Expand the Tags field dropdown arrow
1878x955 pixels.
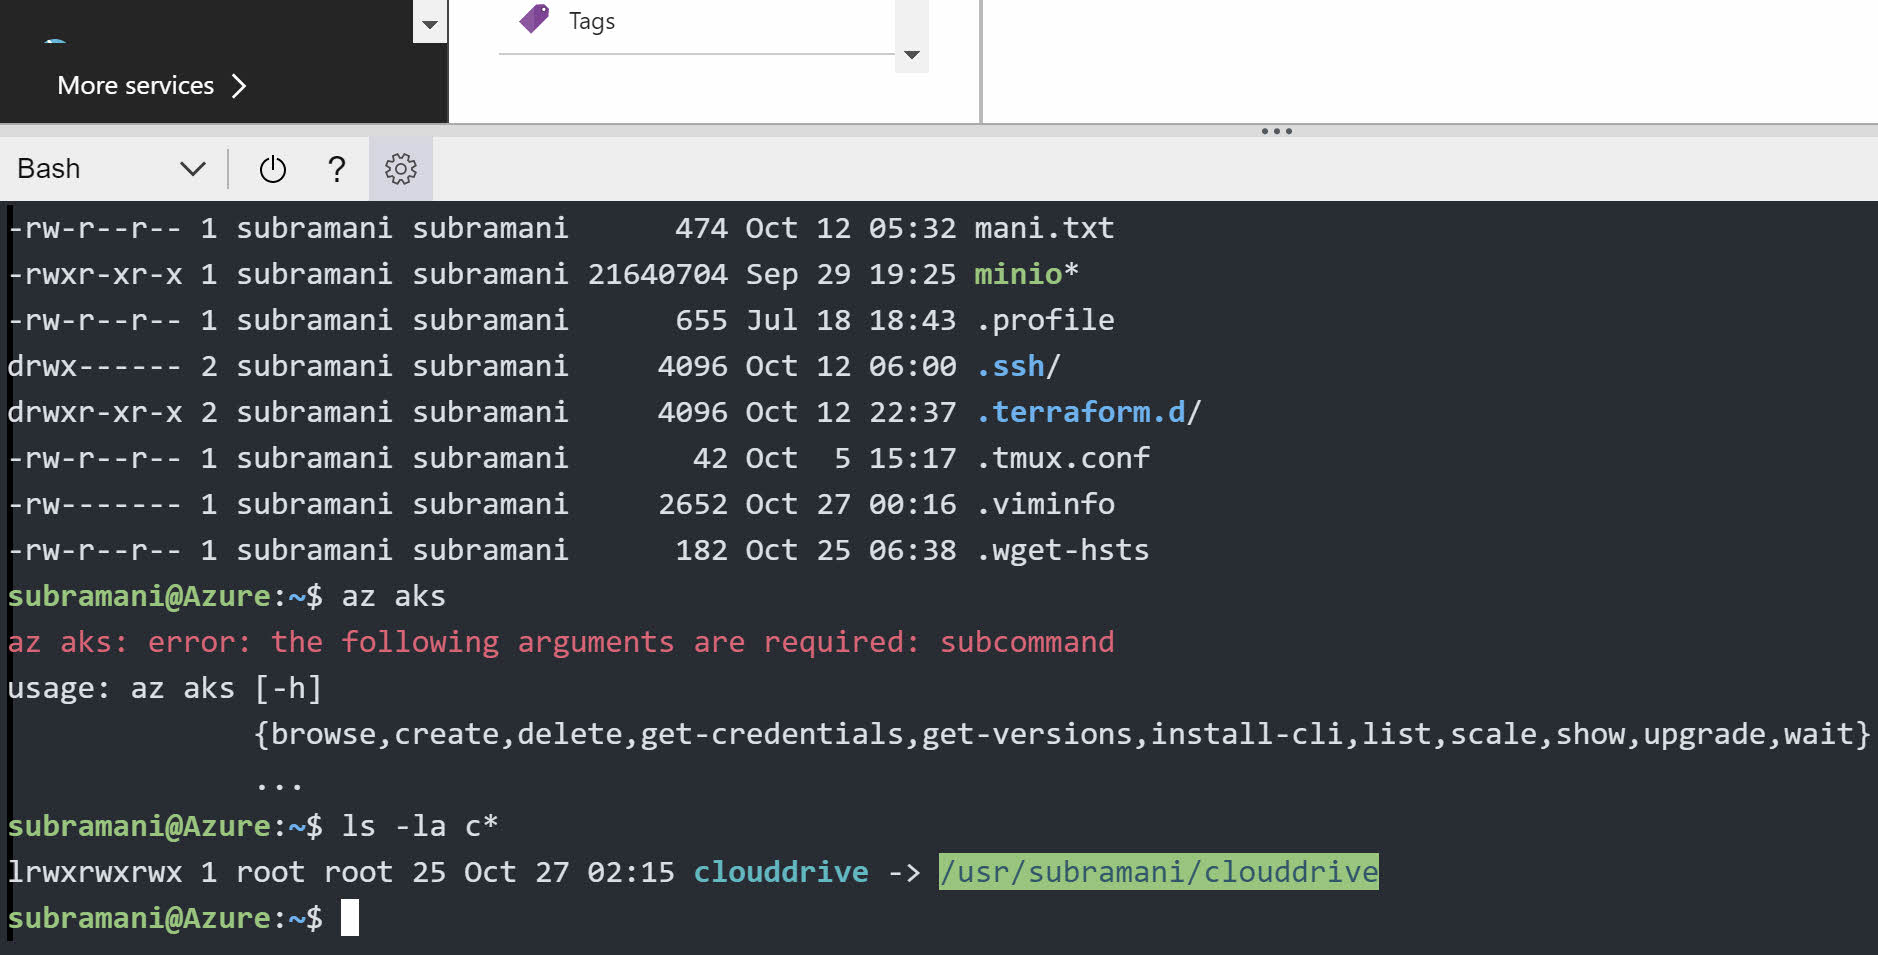click(911, 55)
